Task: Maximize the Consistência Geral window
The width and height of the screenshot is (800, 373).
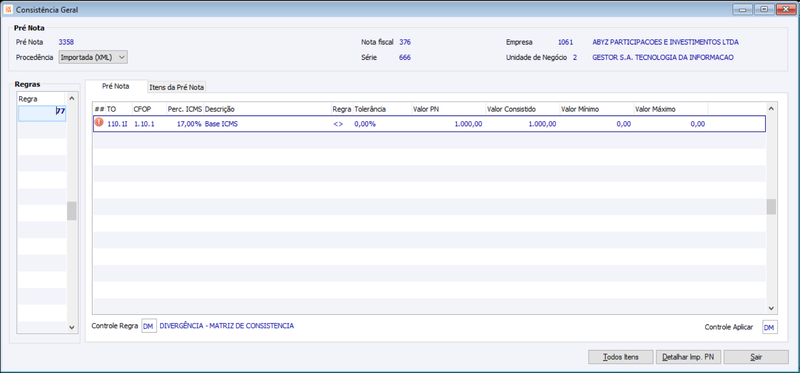Action: coord(764,9)
